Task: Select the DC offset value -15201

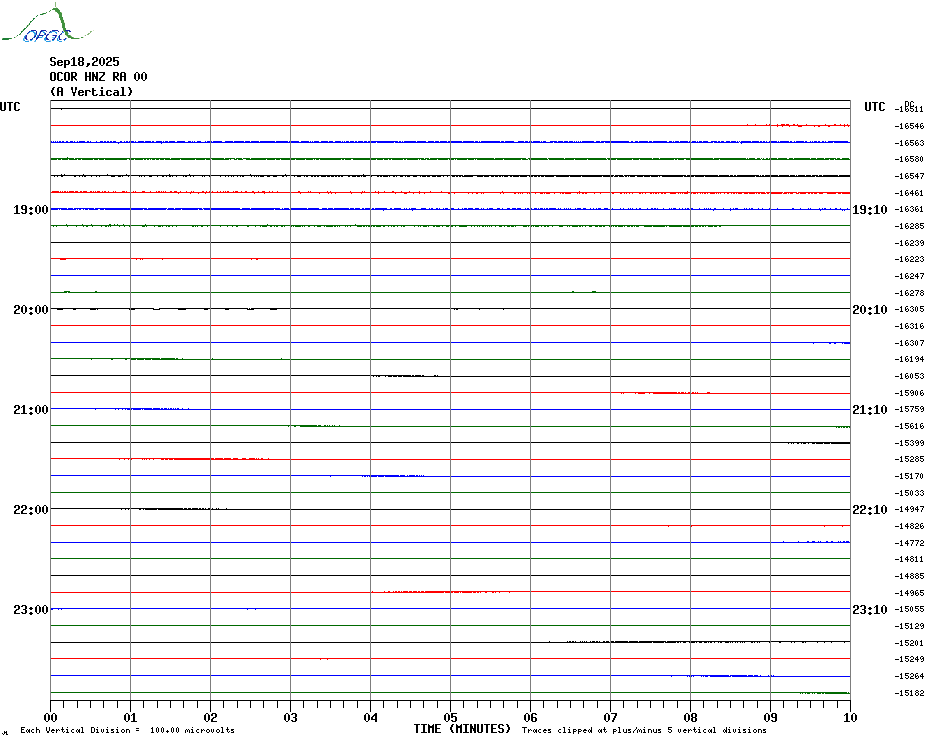Action: click(x=909, y=643)
